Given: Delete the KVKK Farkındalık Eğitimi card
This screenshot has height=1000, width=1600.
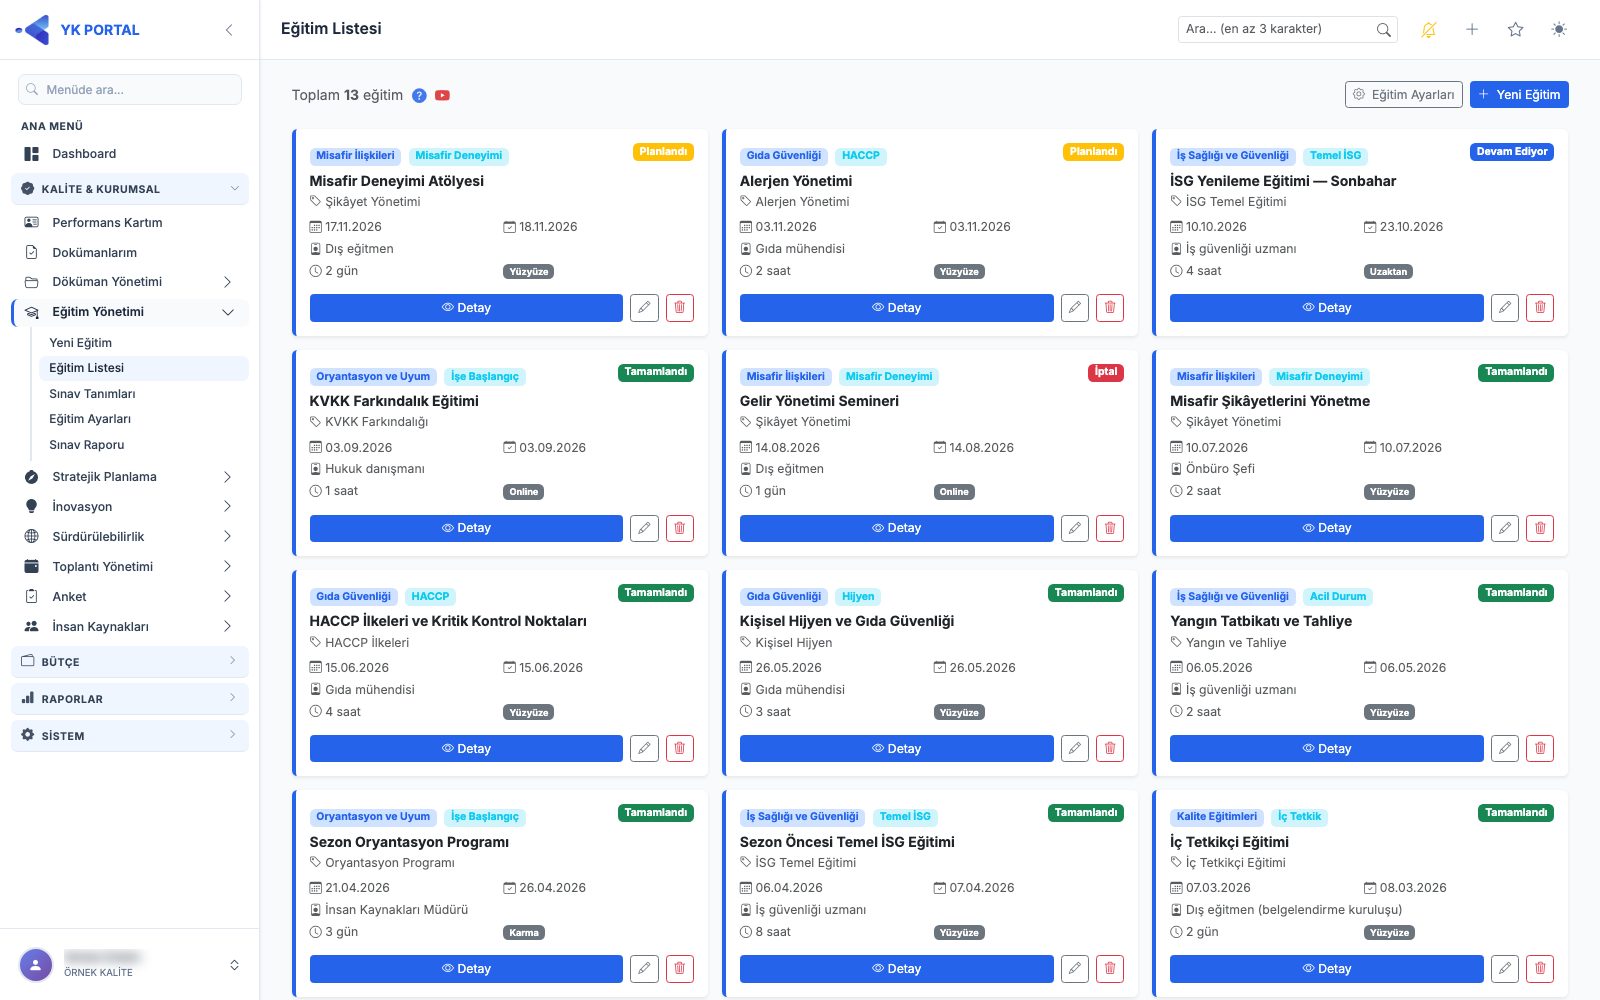Looking at the screenshot, I should pos(680,528).
